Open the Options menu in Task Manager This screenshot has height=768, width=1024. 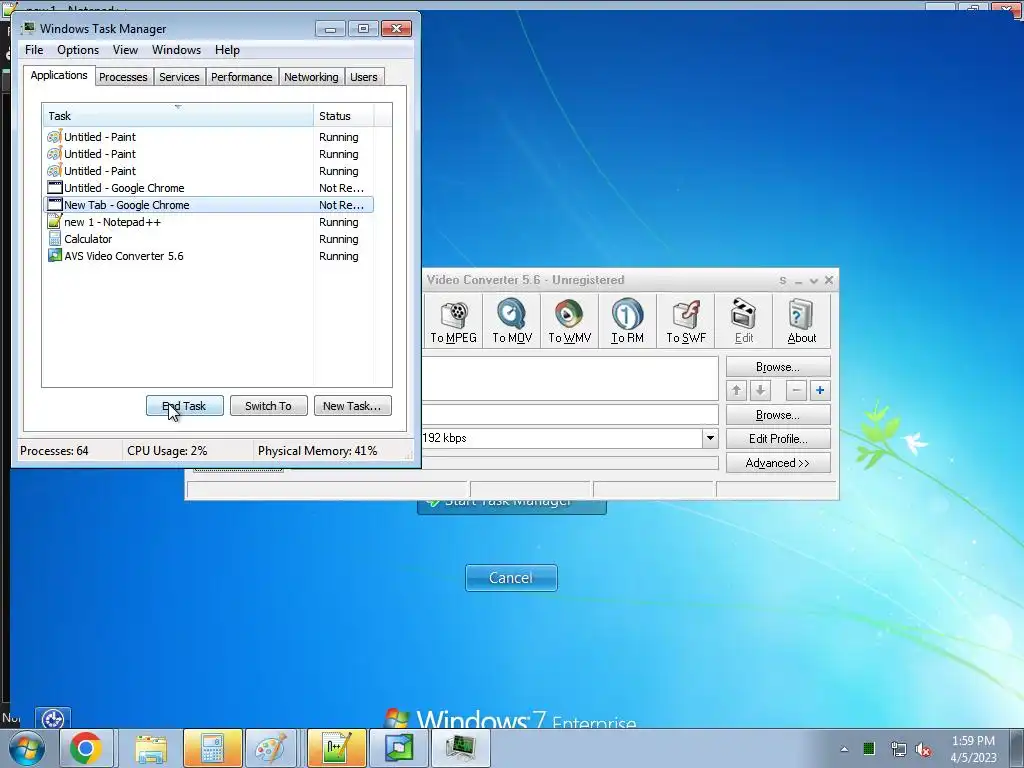[78, 50]
